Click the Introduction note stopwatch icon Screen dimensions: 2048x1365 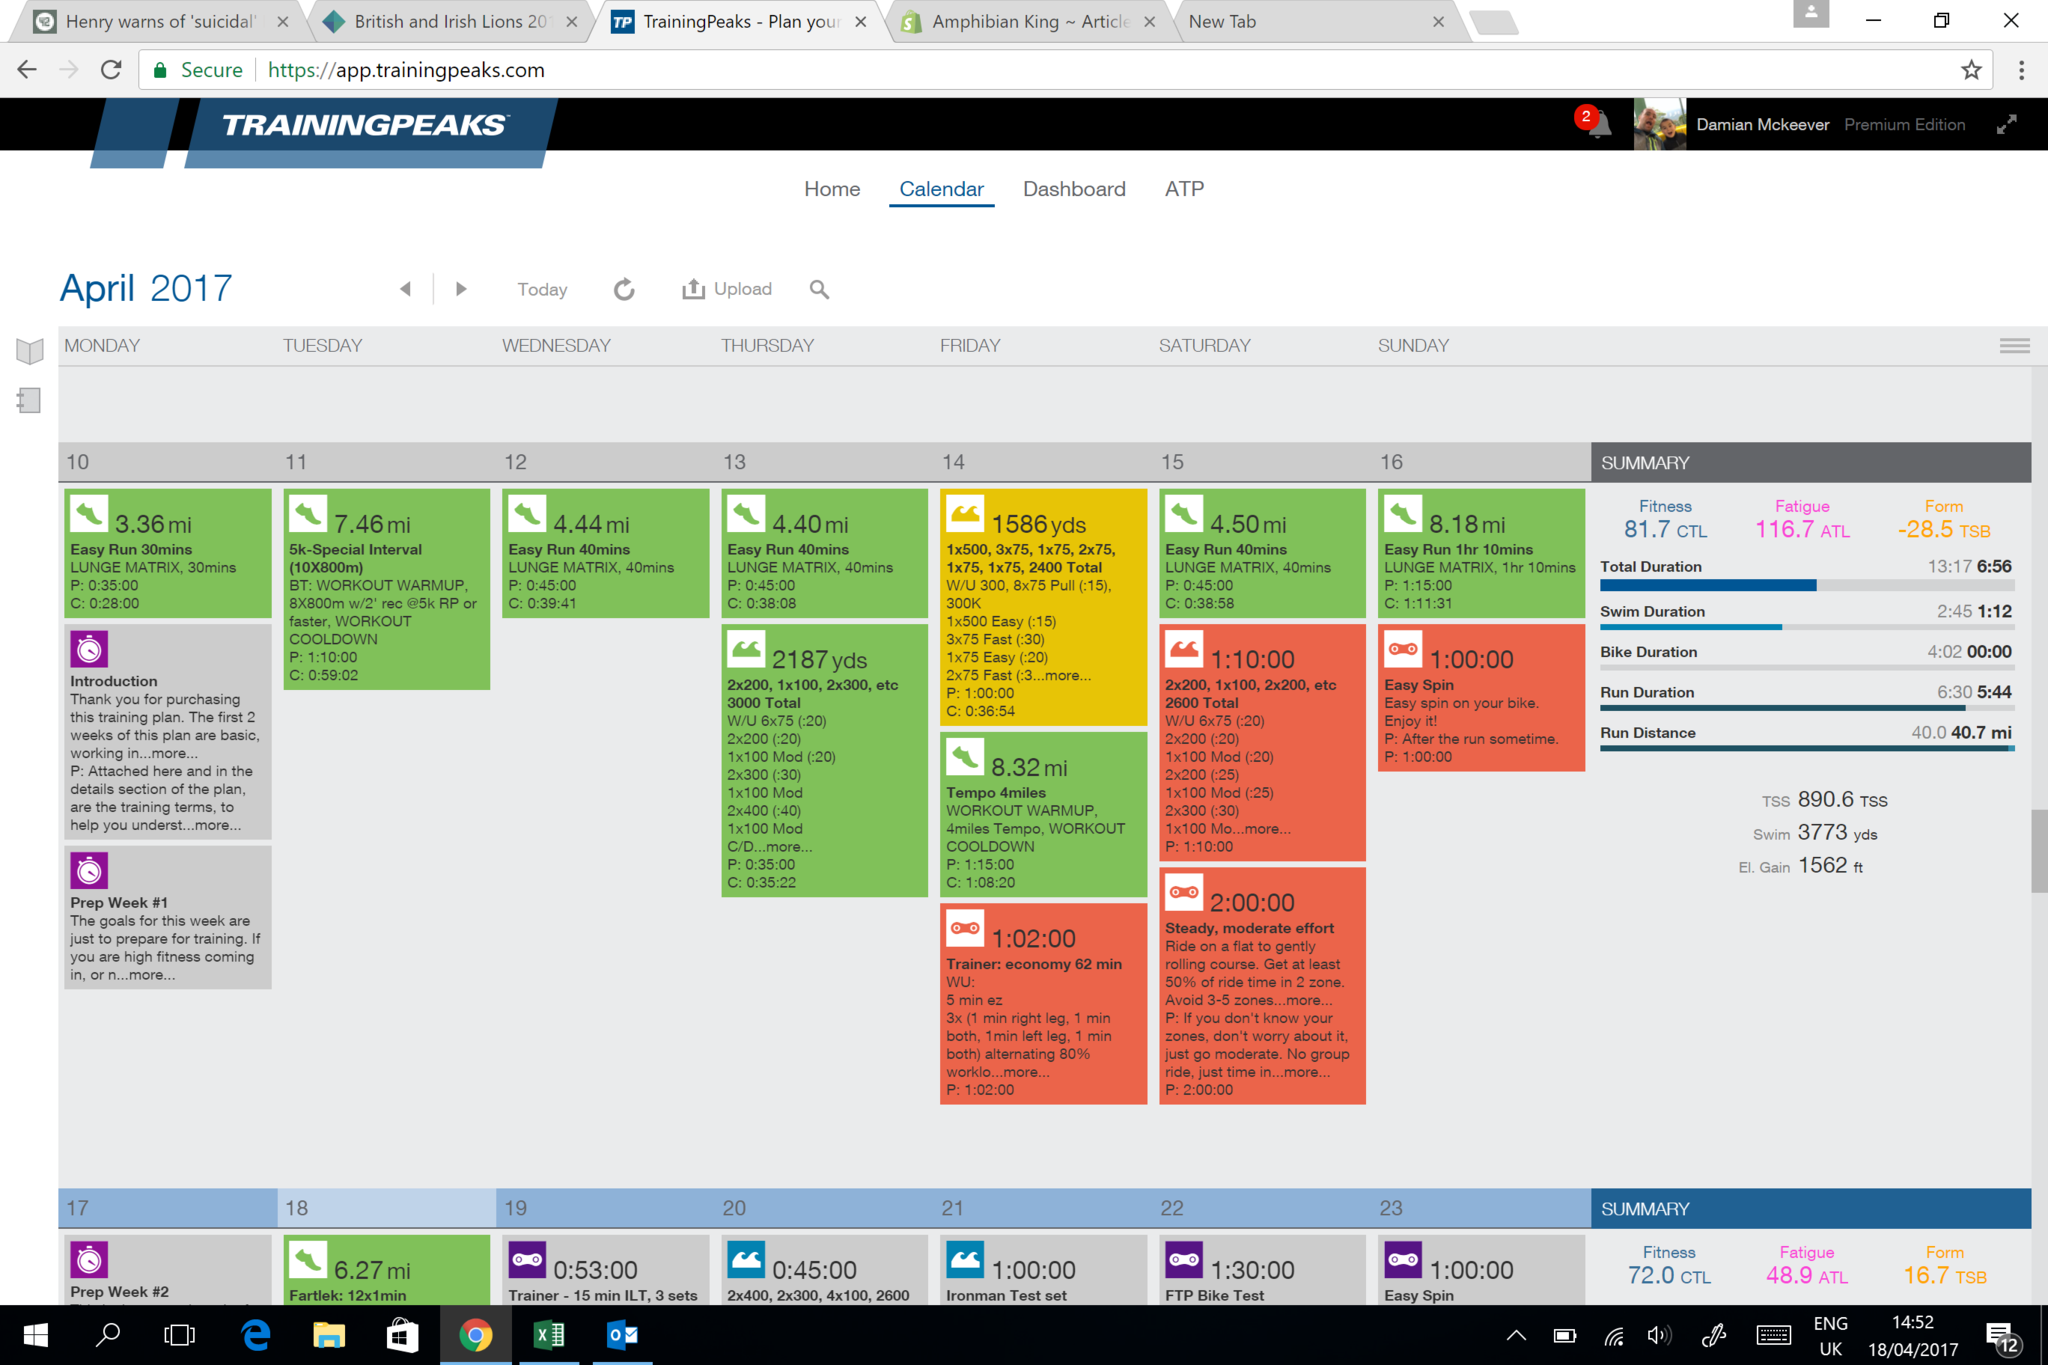point(89,650)
